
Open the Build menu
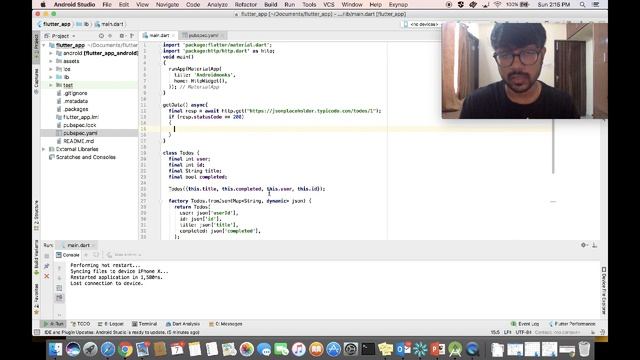coord(271,4)
